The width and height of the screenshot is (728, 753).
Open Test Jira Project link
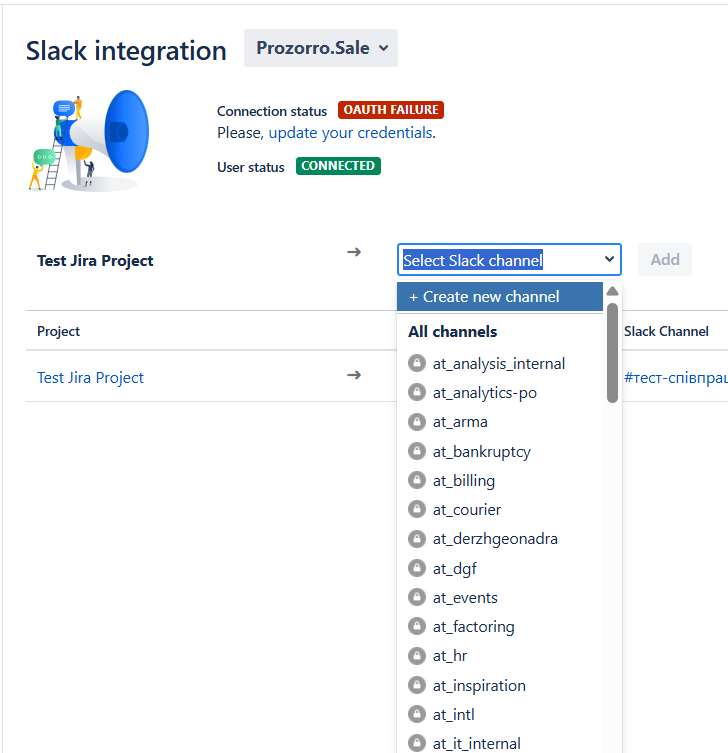click(x=90, y=378)
